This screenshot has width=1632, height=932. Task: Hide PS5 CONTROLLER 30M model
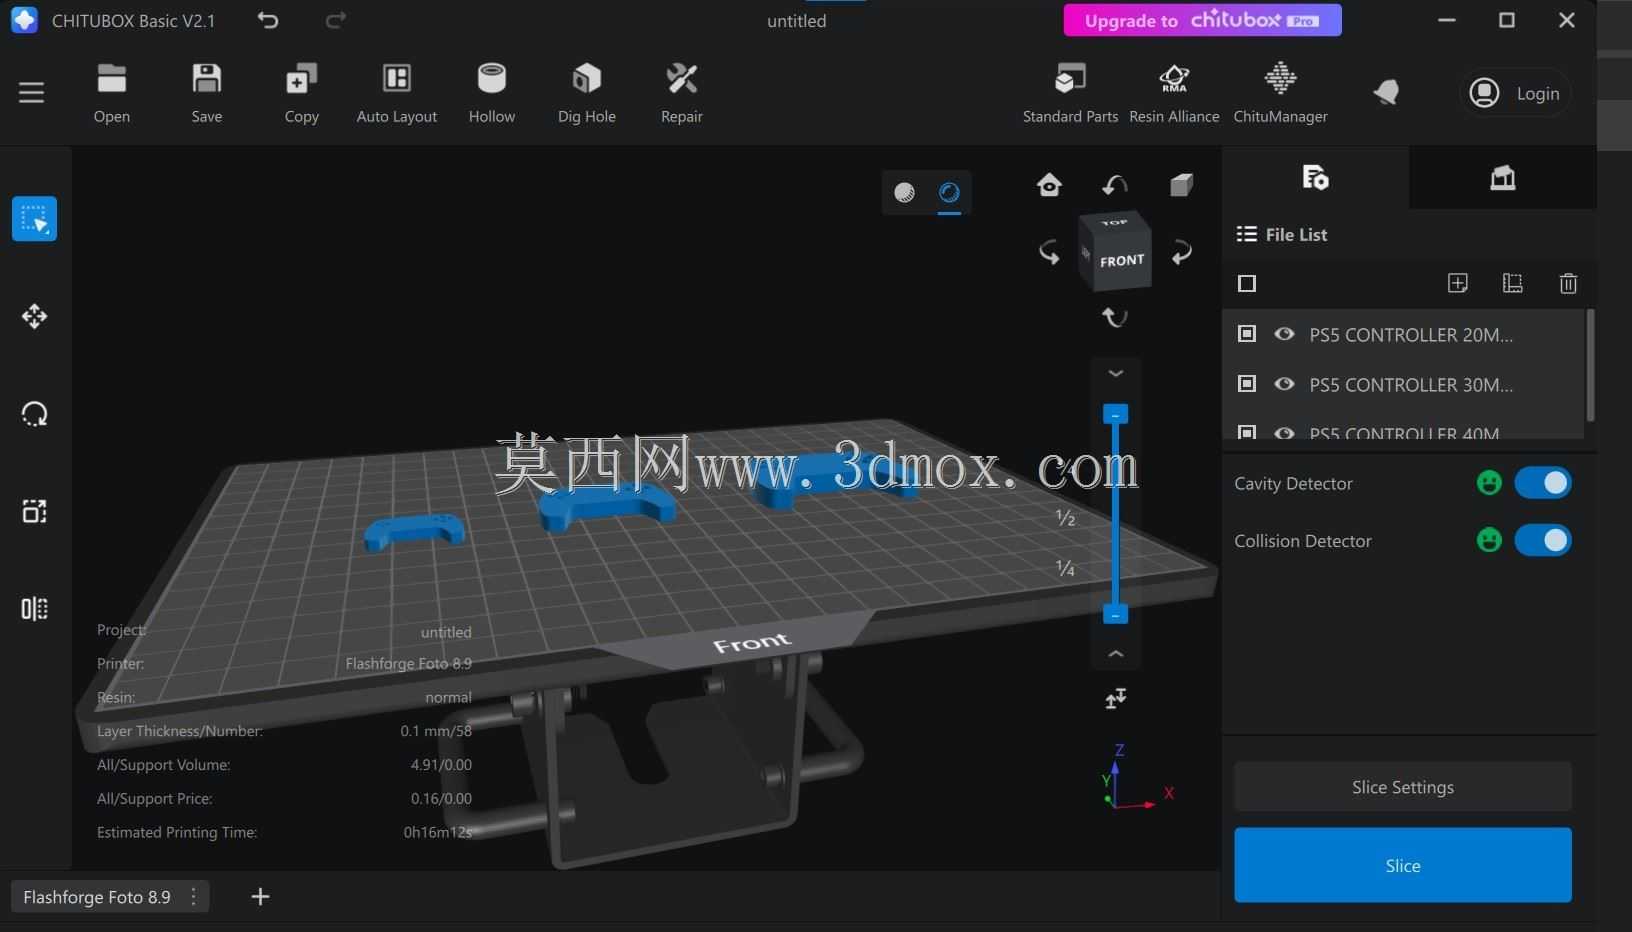pyautogui.click(x=1285, y=384)
